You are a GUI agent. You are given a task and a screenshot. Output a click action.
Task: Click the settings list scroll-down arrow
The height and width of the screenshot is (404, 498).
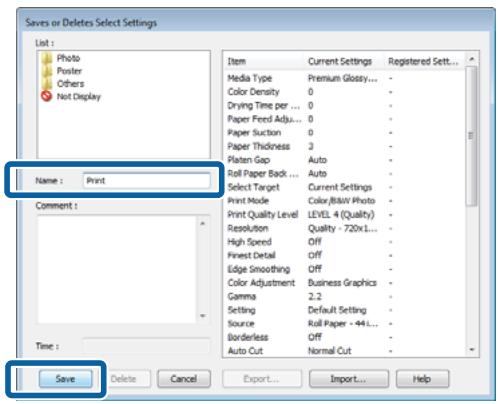(x=471, y=350)
